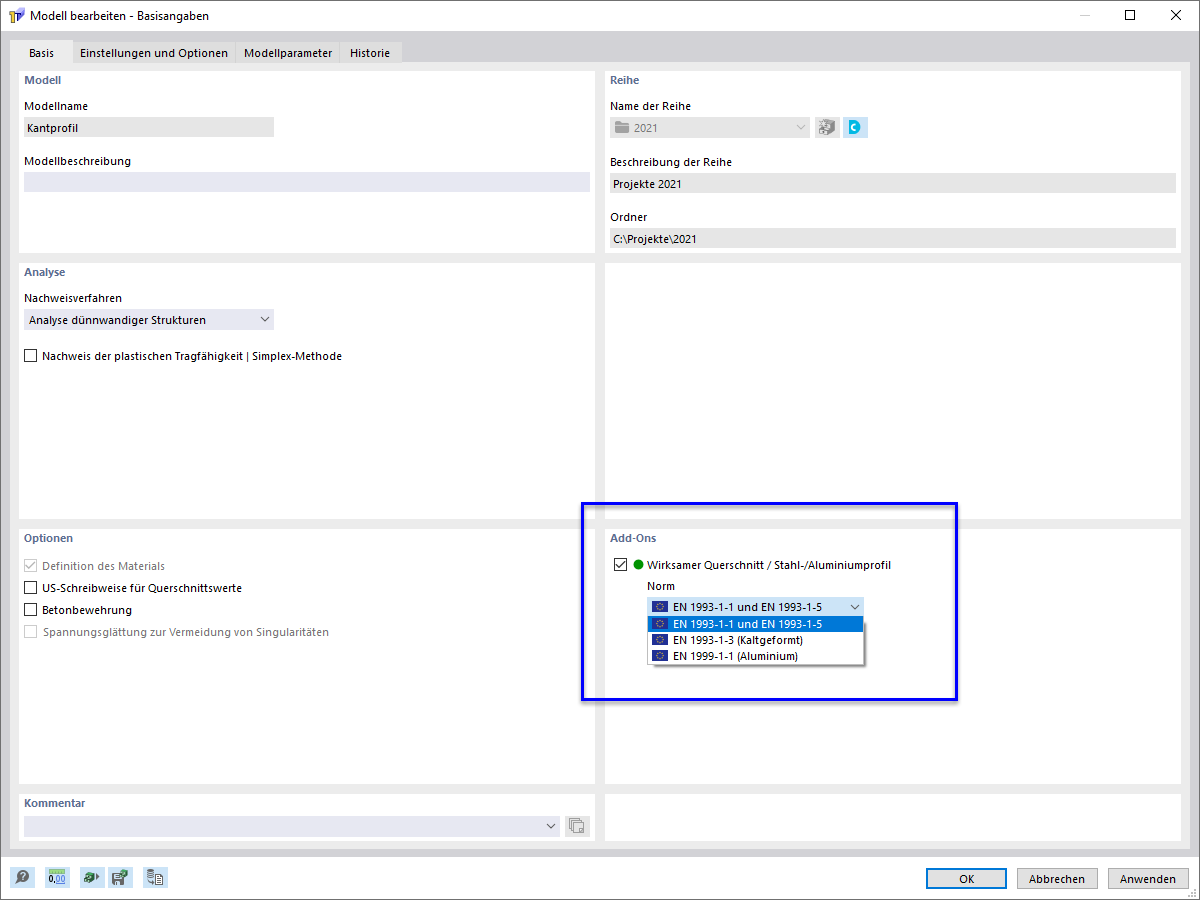Image resolution: width=1200 pixels, height=900 pixels.
Task: Click the Anwenden button
Action: [1148, 879]
